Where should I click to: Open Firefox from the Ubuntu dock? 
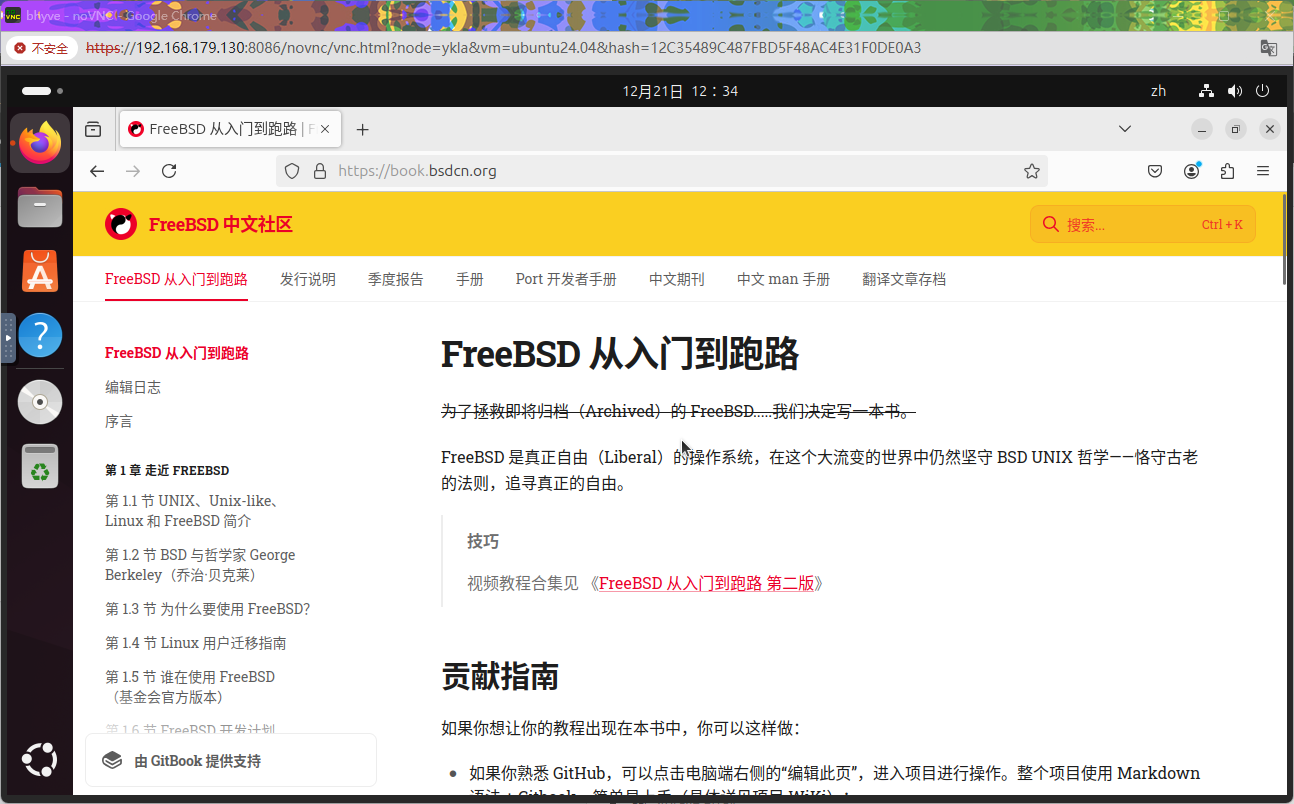40,142
